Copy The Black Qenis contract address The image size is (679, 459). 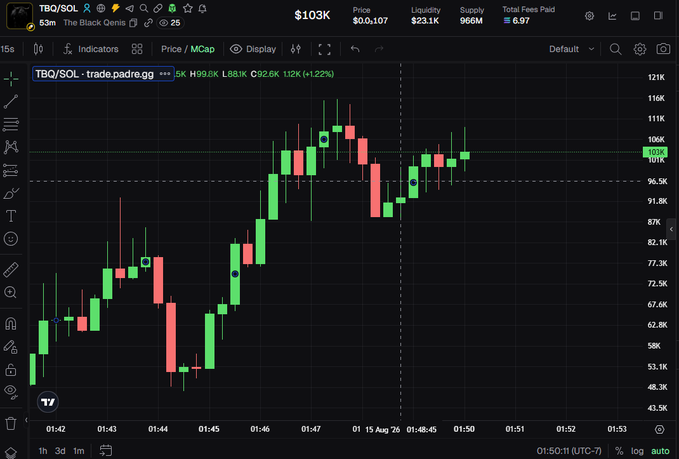[133, 23]
